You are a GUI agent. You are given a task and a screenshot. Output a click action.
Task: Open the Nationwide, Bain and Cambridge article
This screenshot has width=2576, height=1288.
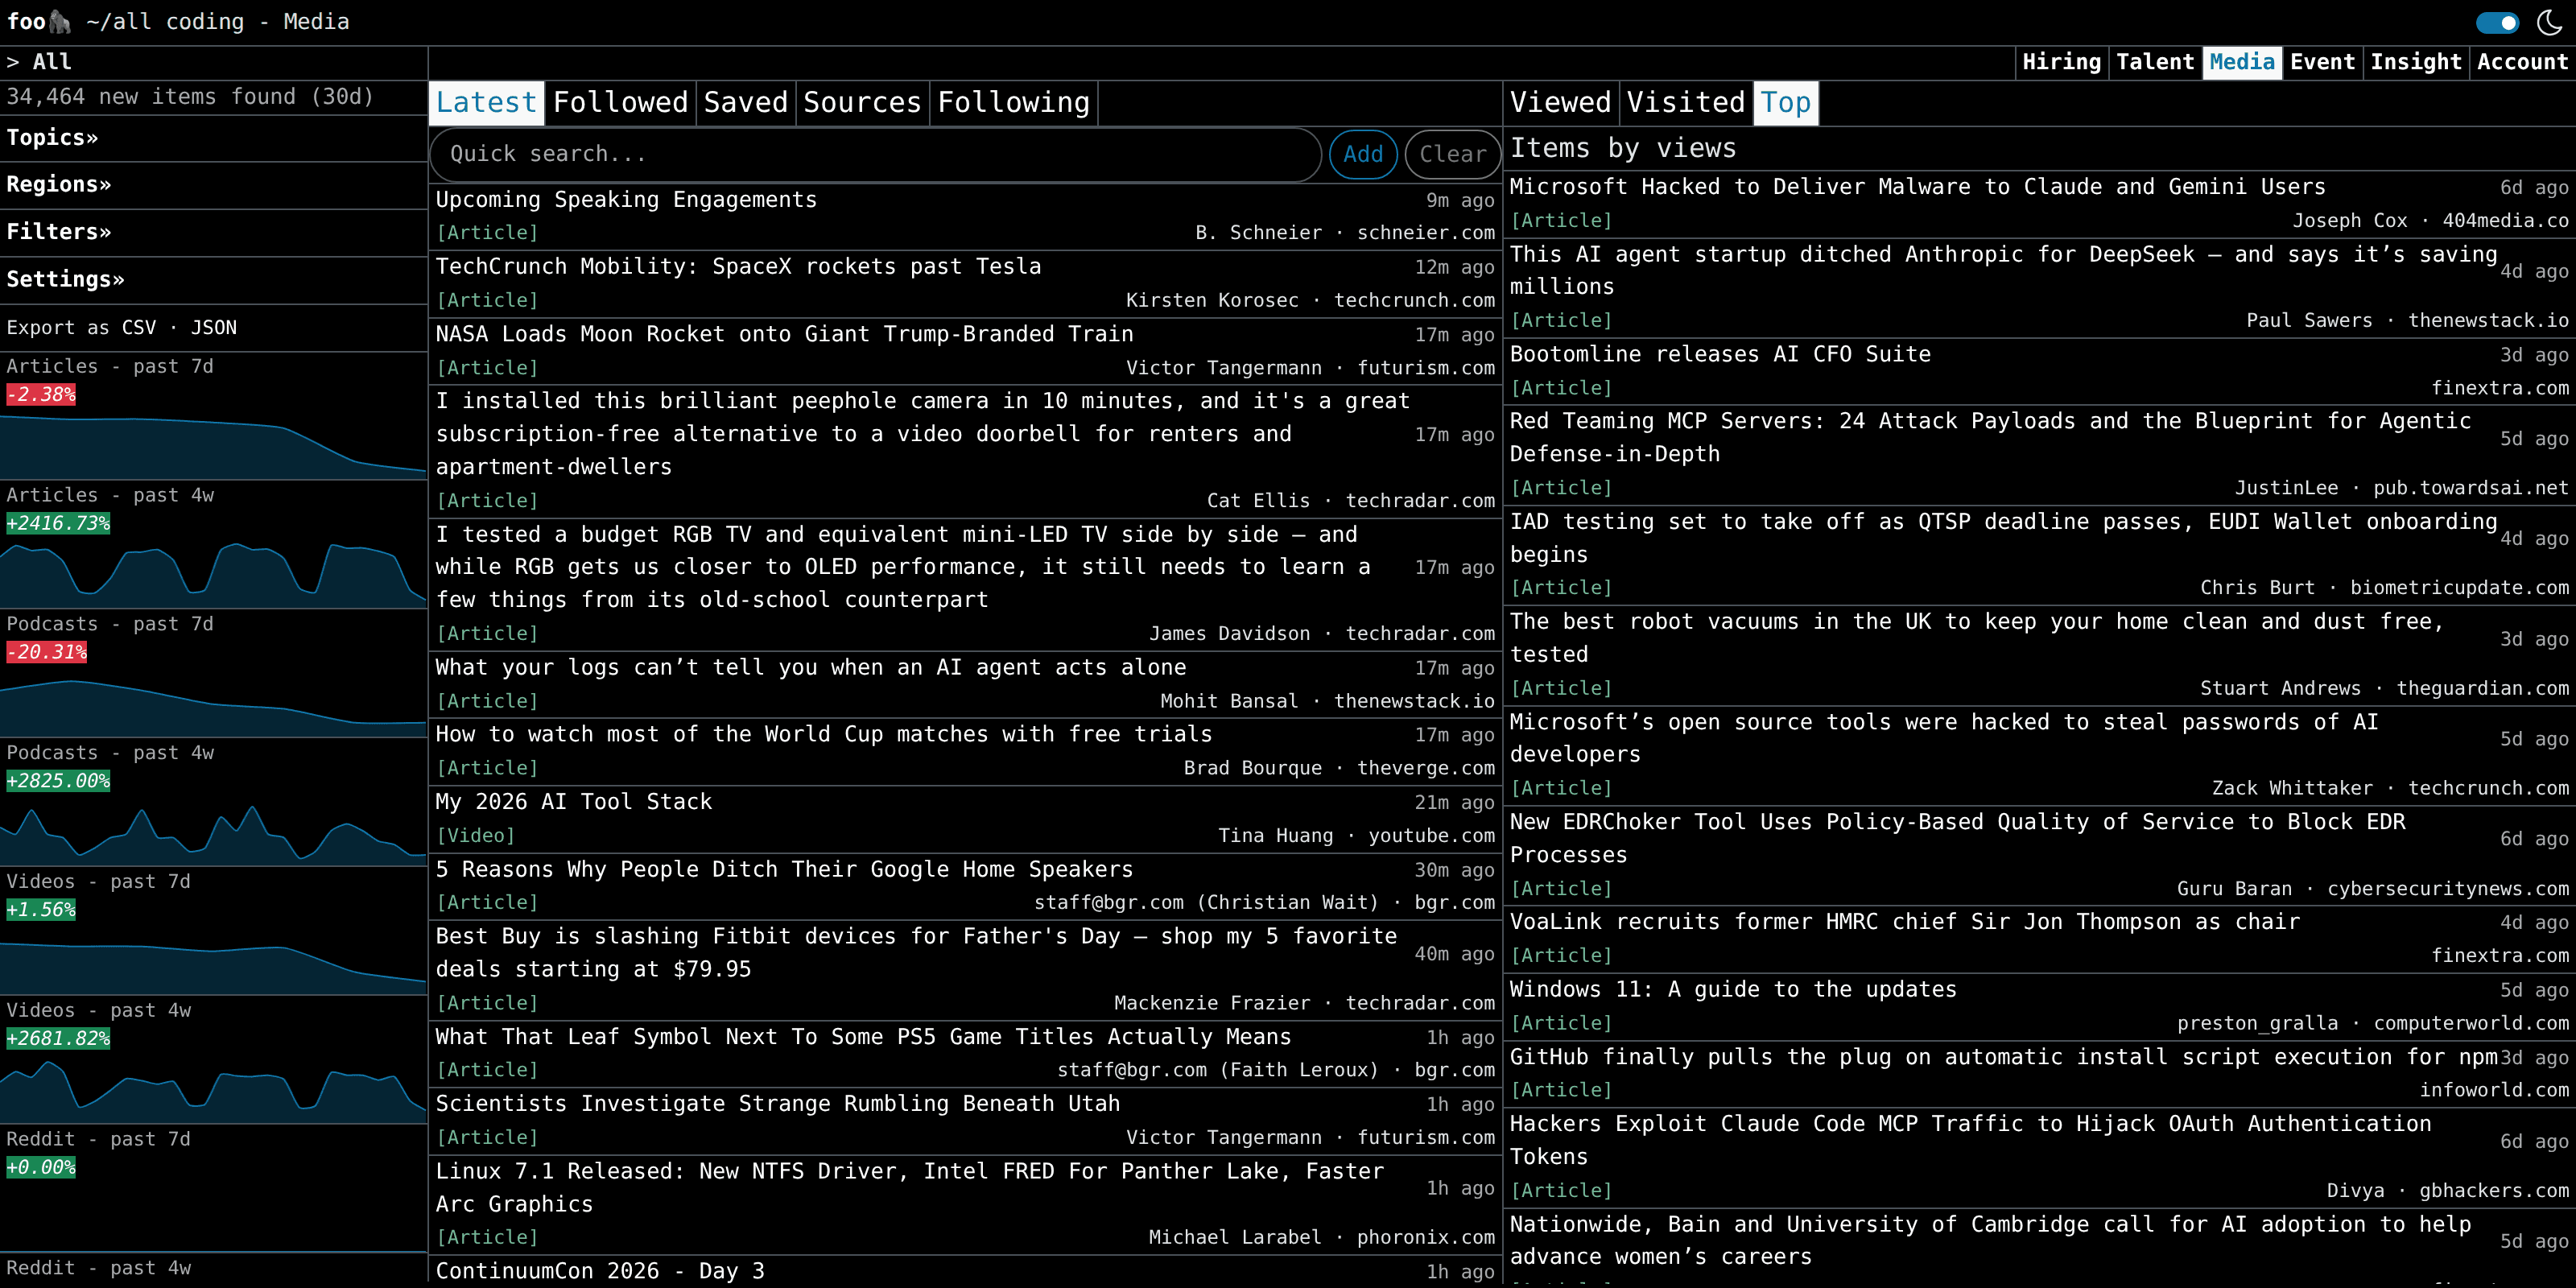1990,1240
